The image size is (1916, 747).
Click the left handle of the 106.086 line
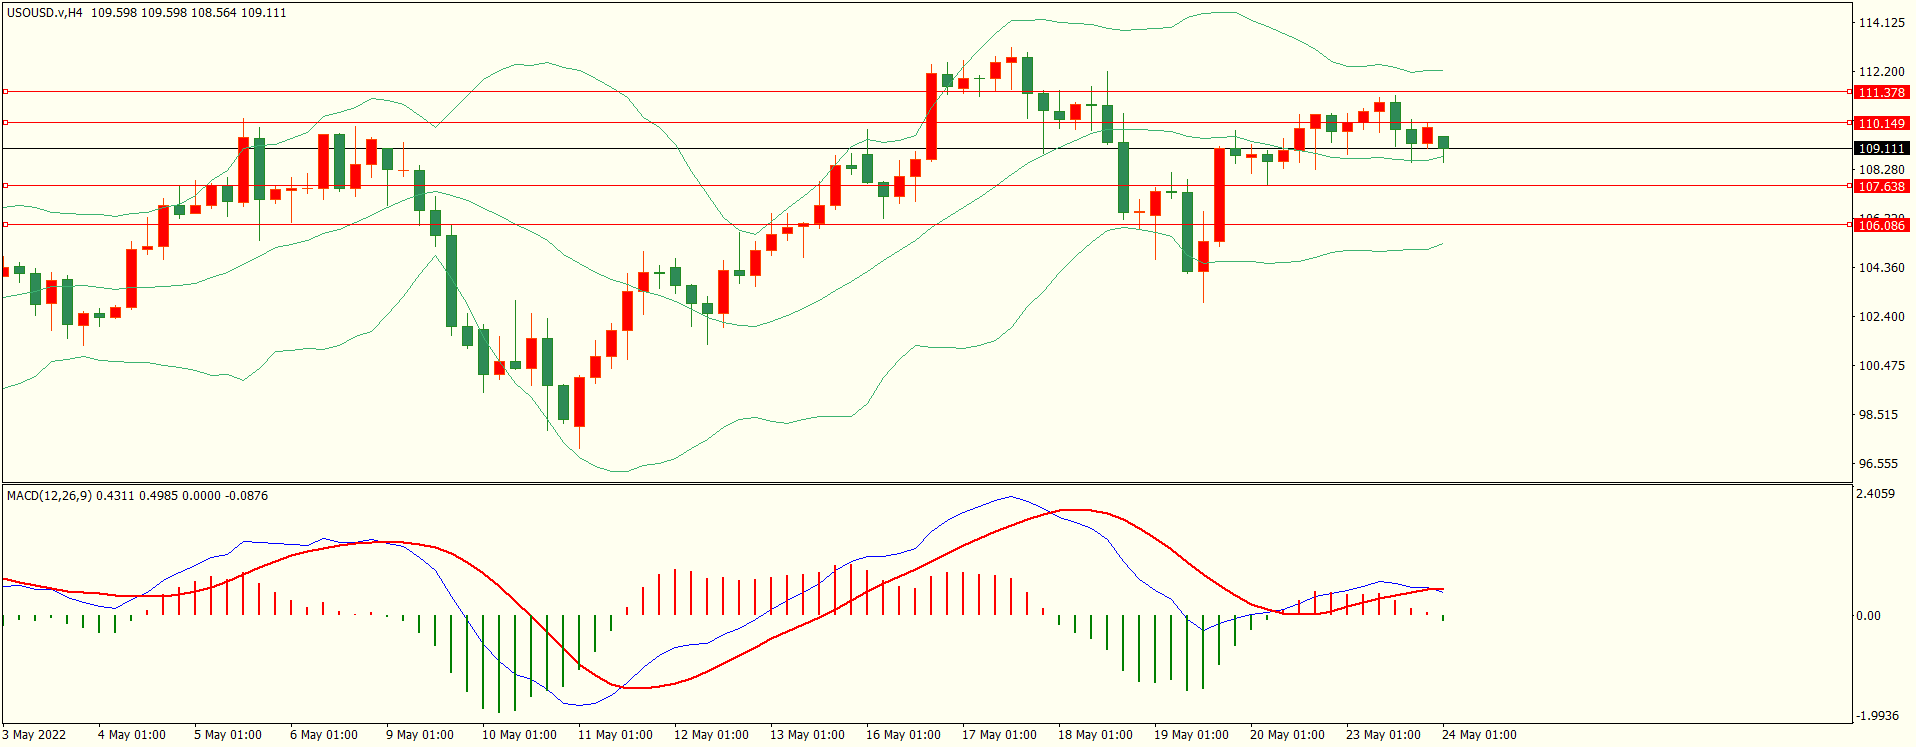tap(5, 225)
